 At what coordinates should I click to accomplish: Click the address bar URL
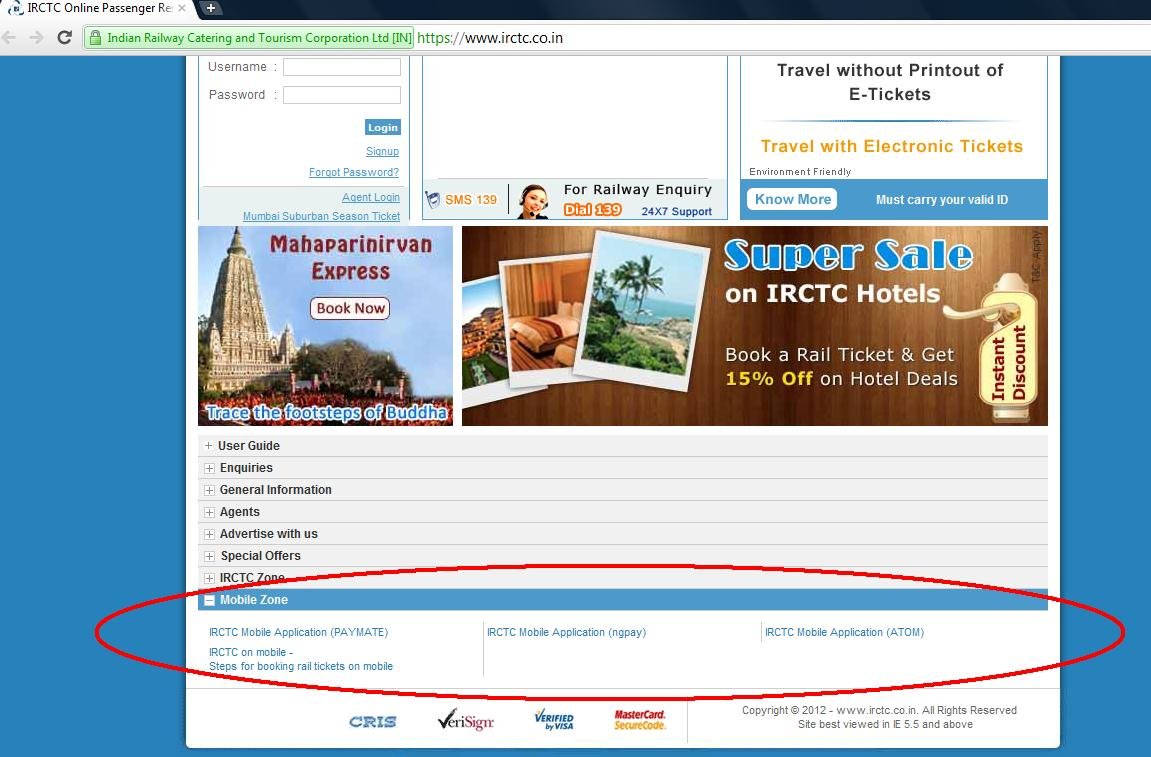[490, 37]
